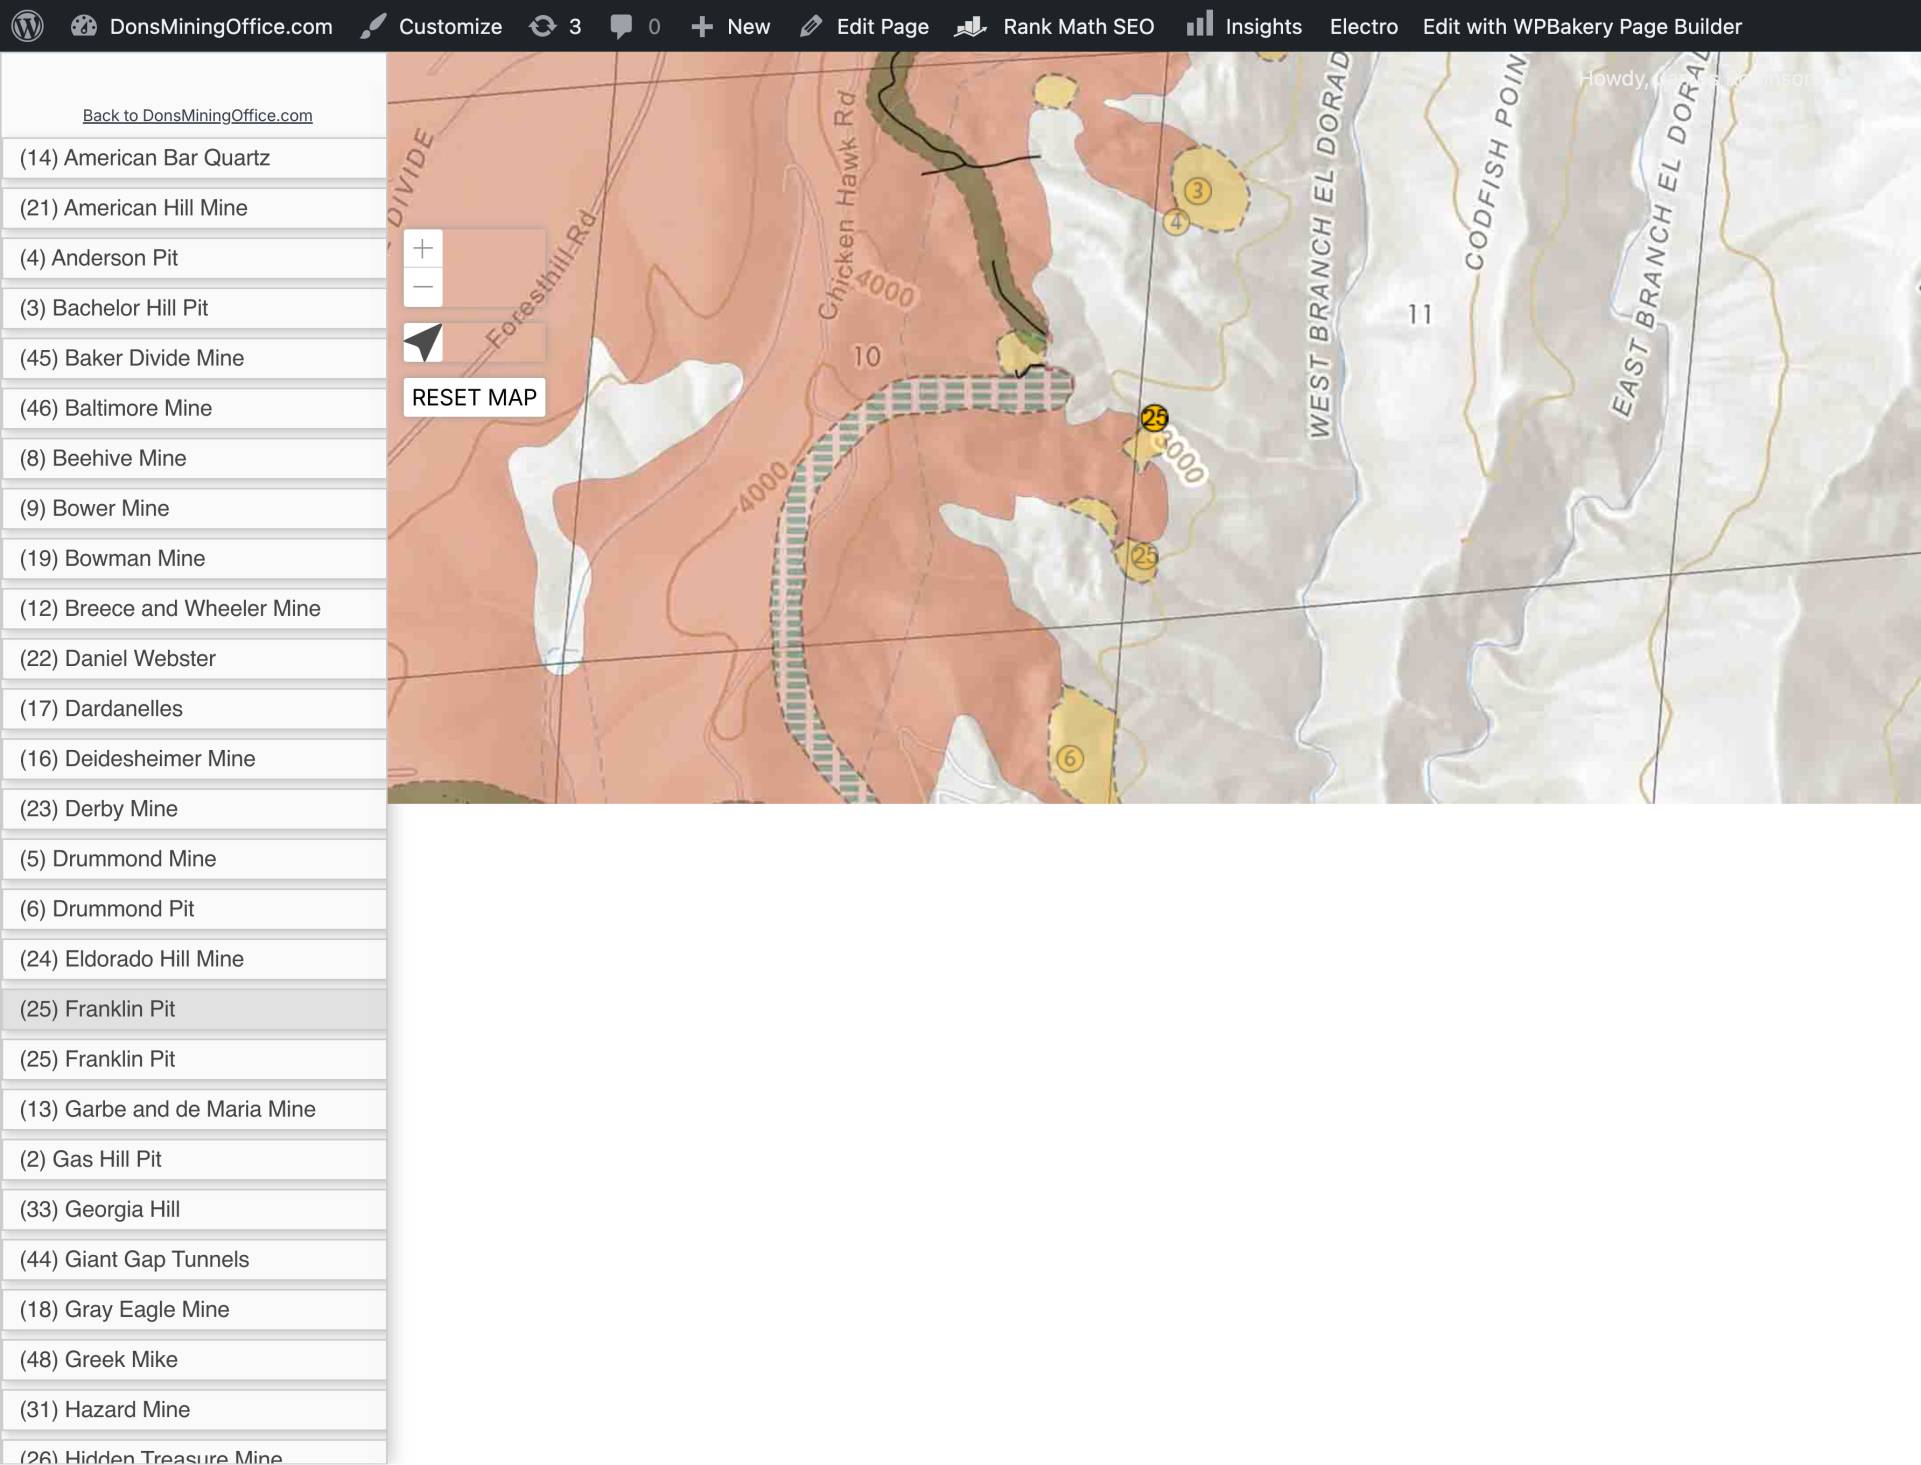
Task: Click the Electro admin bar item
Action: (x=1363, y=26)
